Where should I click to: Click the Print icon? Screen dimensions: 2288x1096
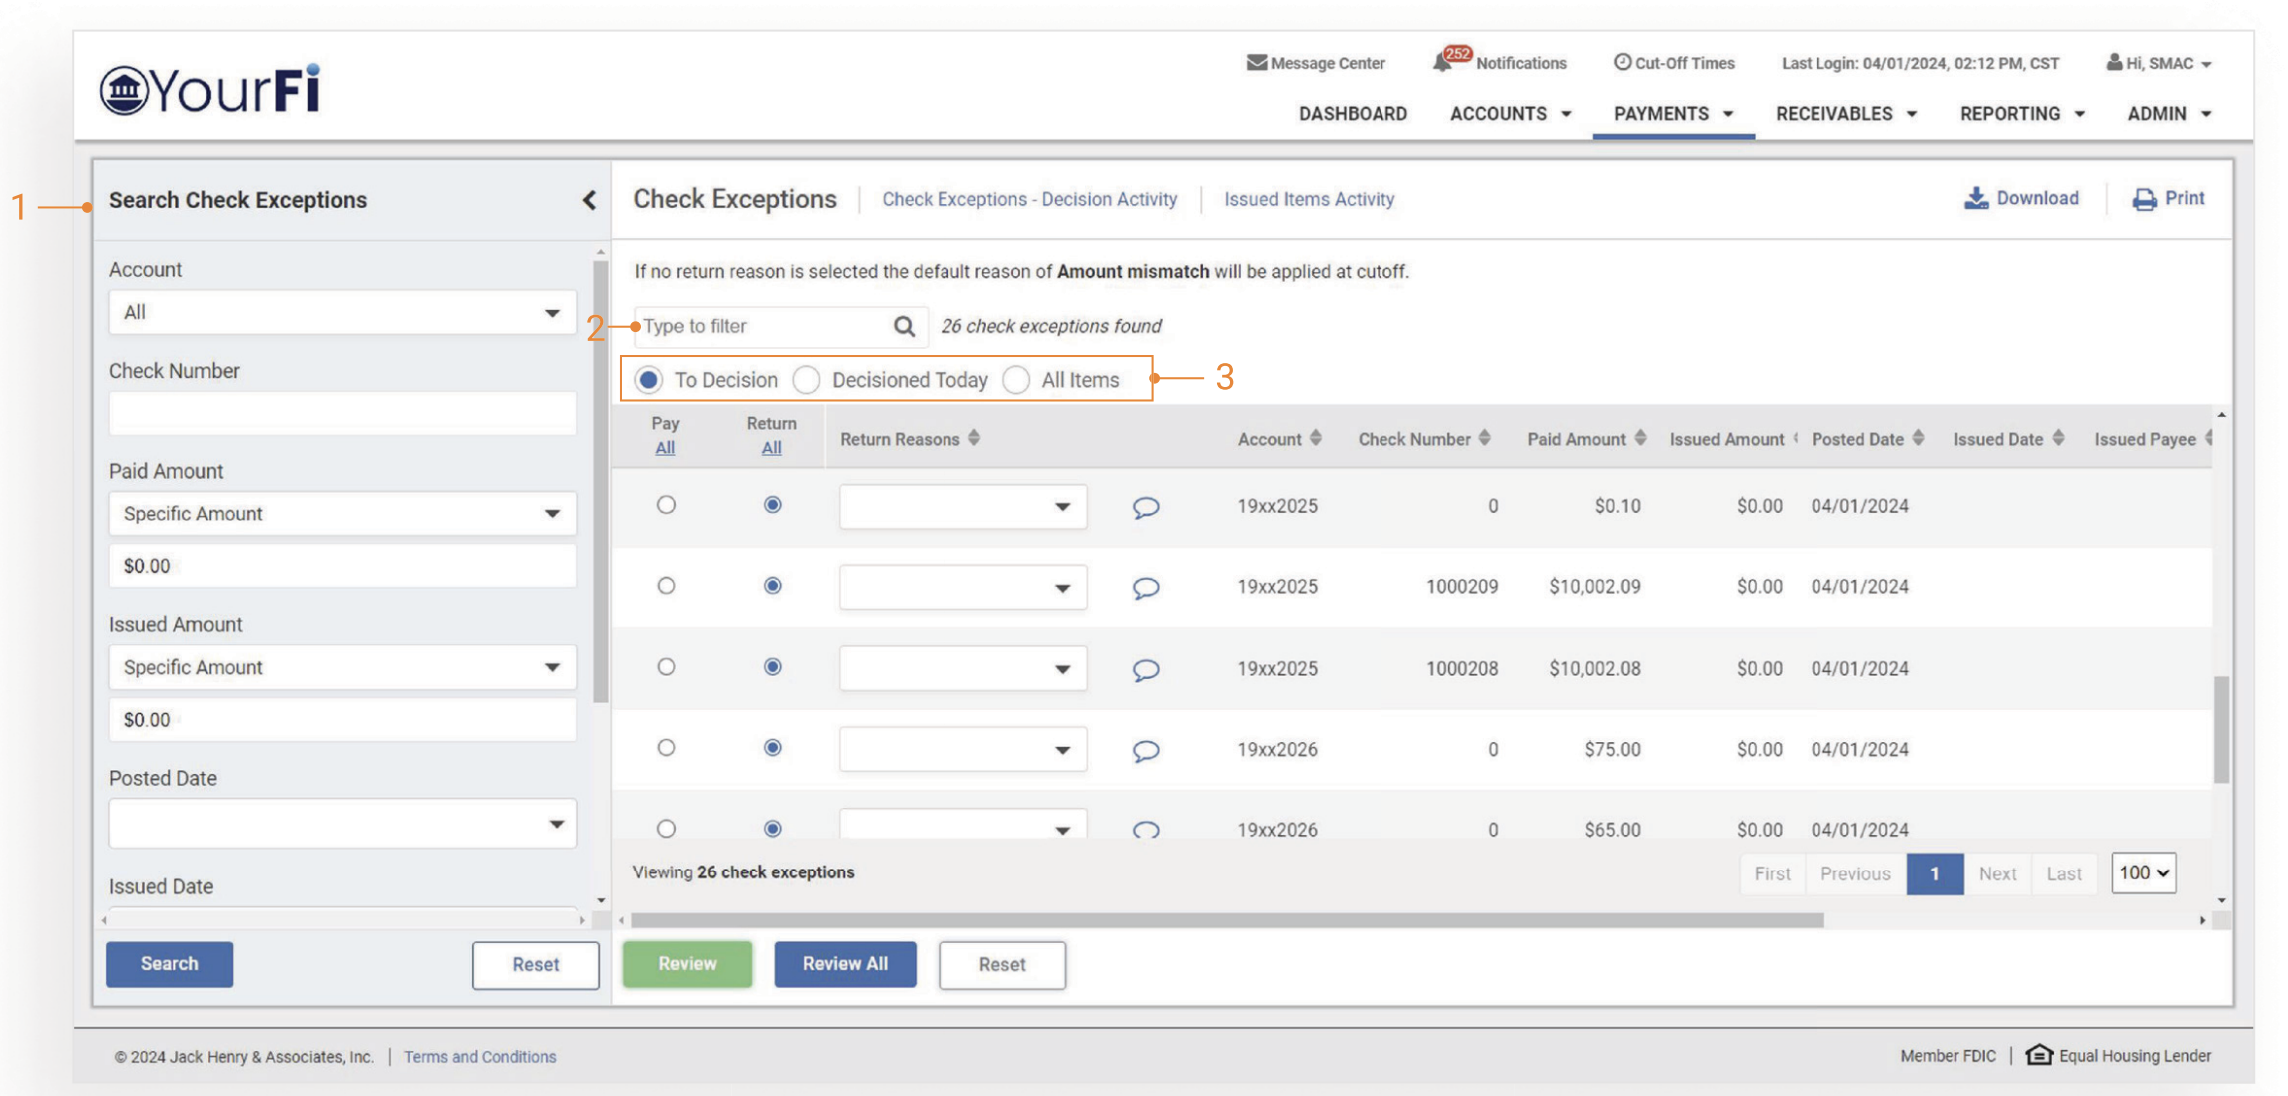pos(2143,199)
